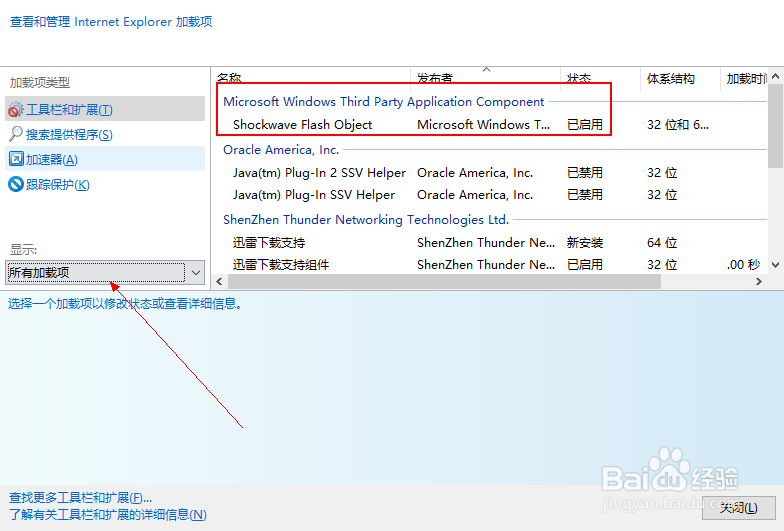Click the Tracking Protection blocked icon
This screenshot has width=784, height=531.
(x=16, y=184)
